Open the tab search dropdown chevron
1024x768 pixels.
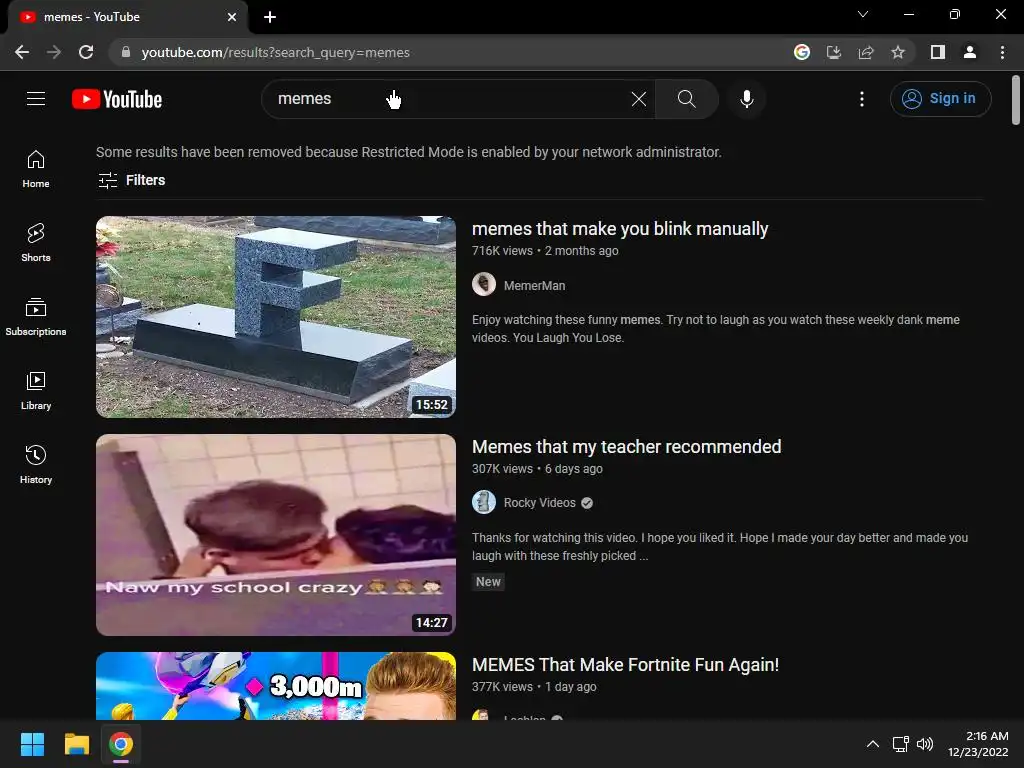863,14
